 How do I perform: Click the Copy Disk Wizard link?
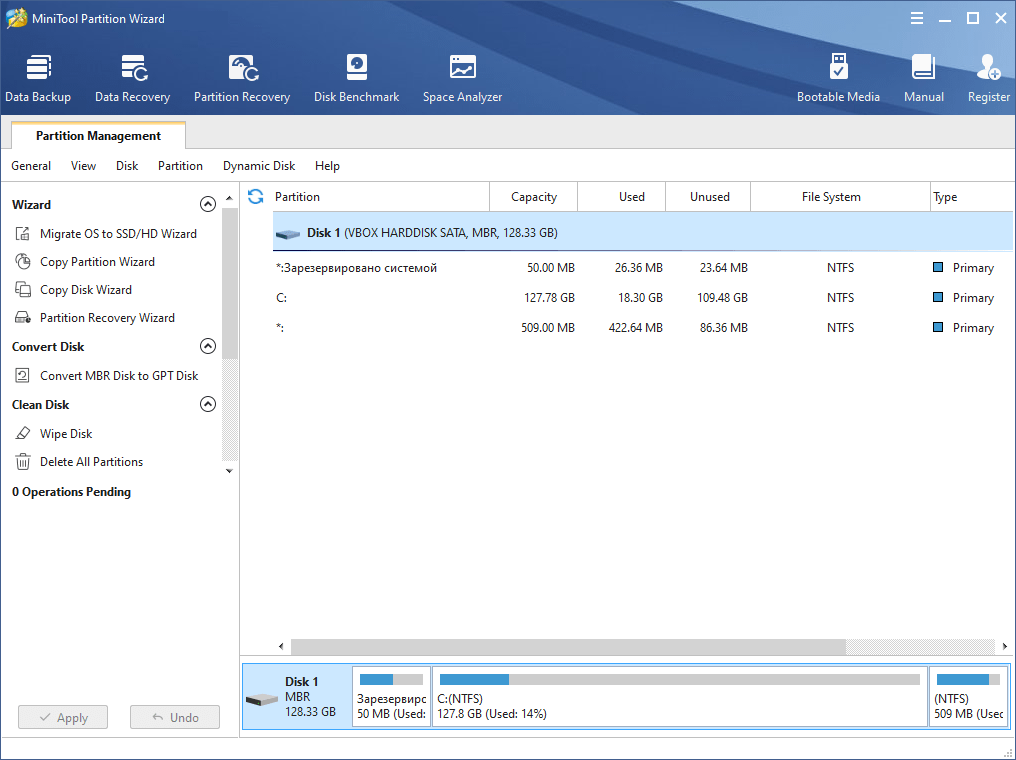click(86, 290)
